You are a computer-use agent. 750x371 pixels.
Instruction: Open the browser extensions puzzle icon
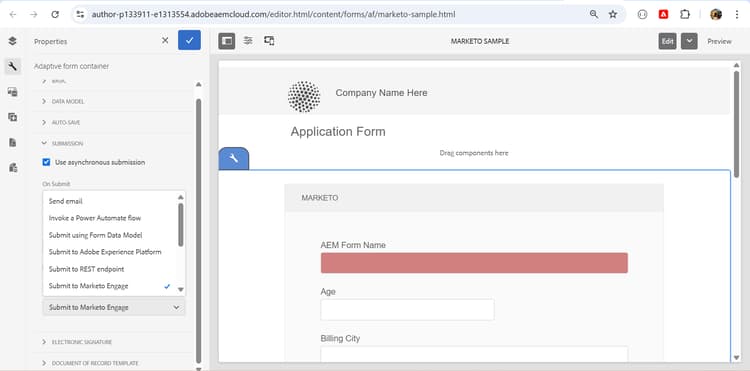[x=685, y=14]
